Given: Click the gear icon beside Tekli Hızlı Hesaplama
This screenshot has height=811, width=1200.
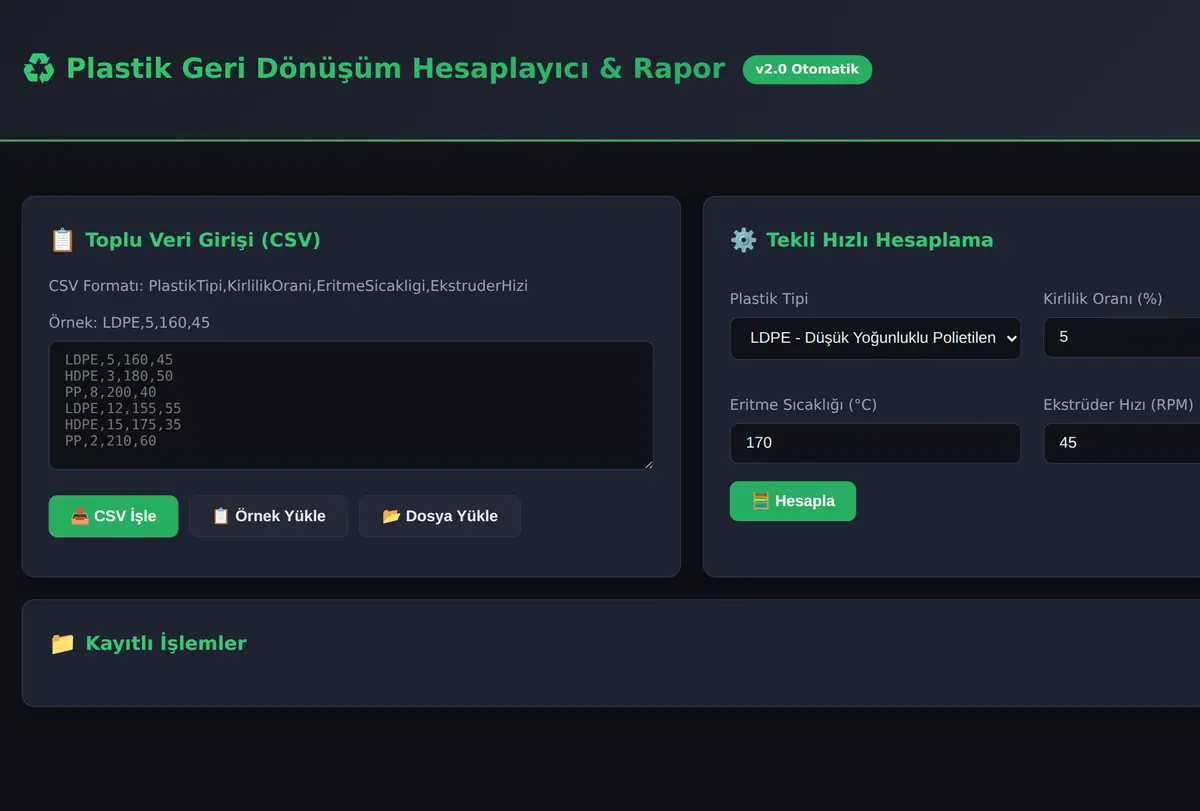Looking at the screenshot, I should pos(743,240).
